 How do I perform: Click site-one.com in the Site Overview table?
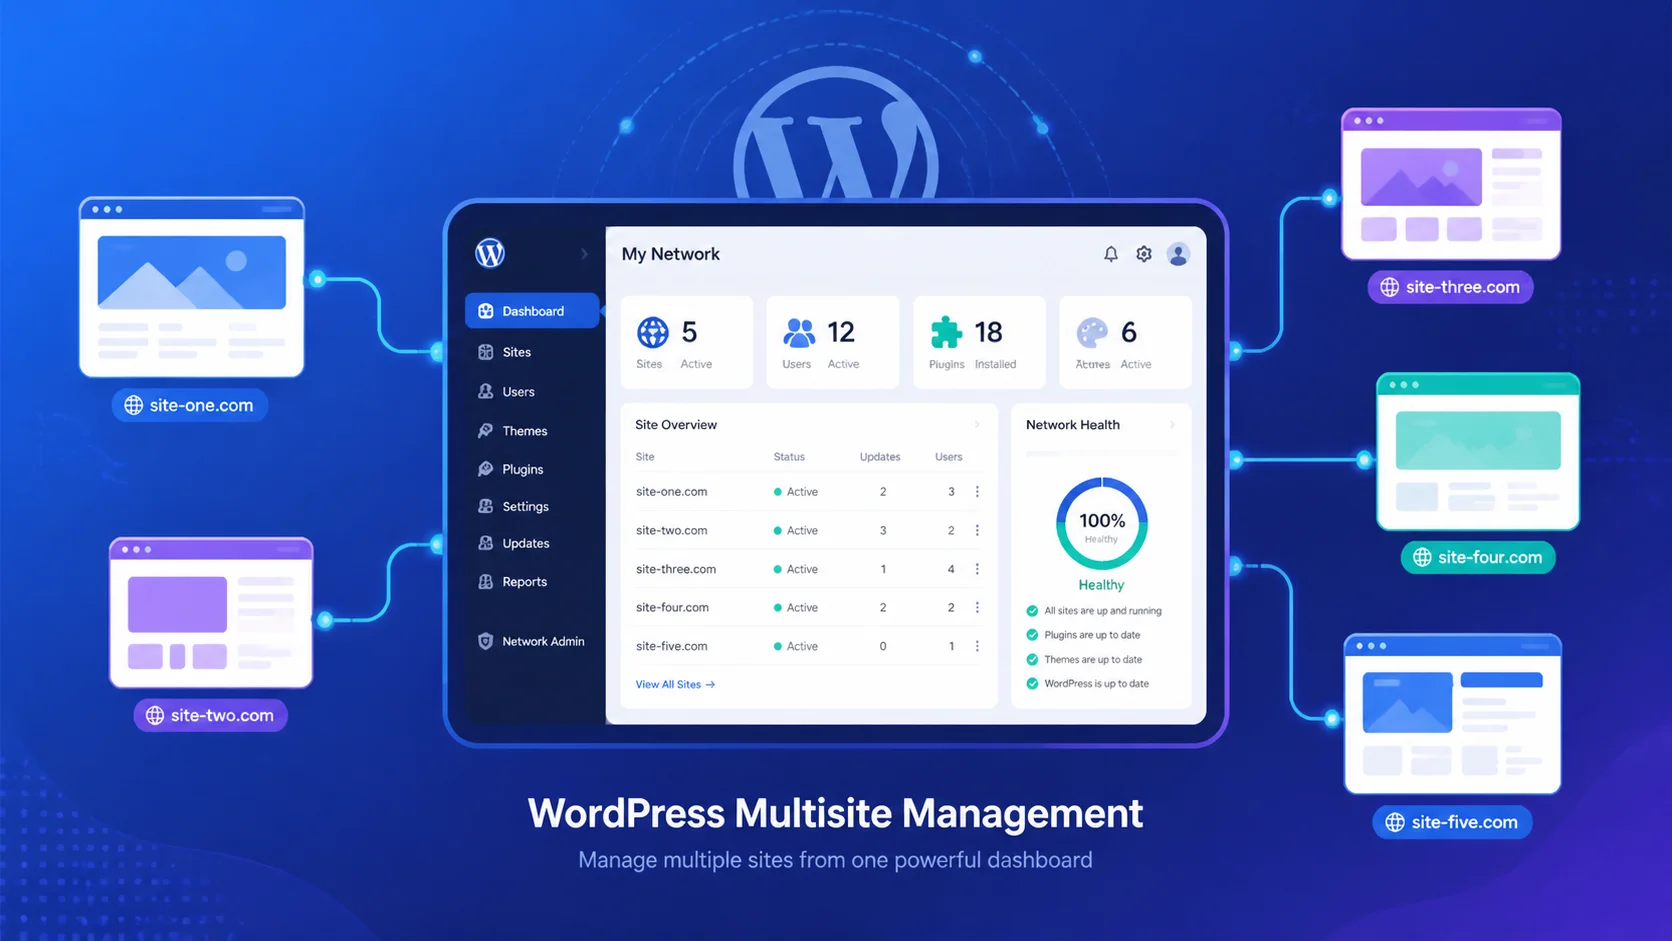671,492
